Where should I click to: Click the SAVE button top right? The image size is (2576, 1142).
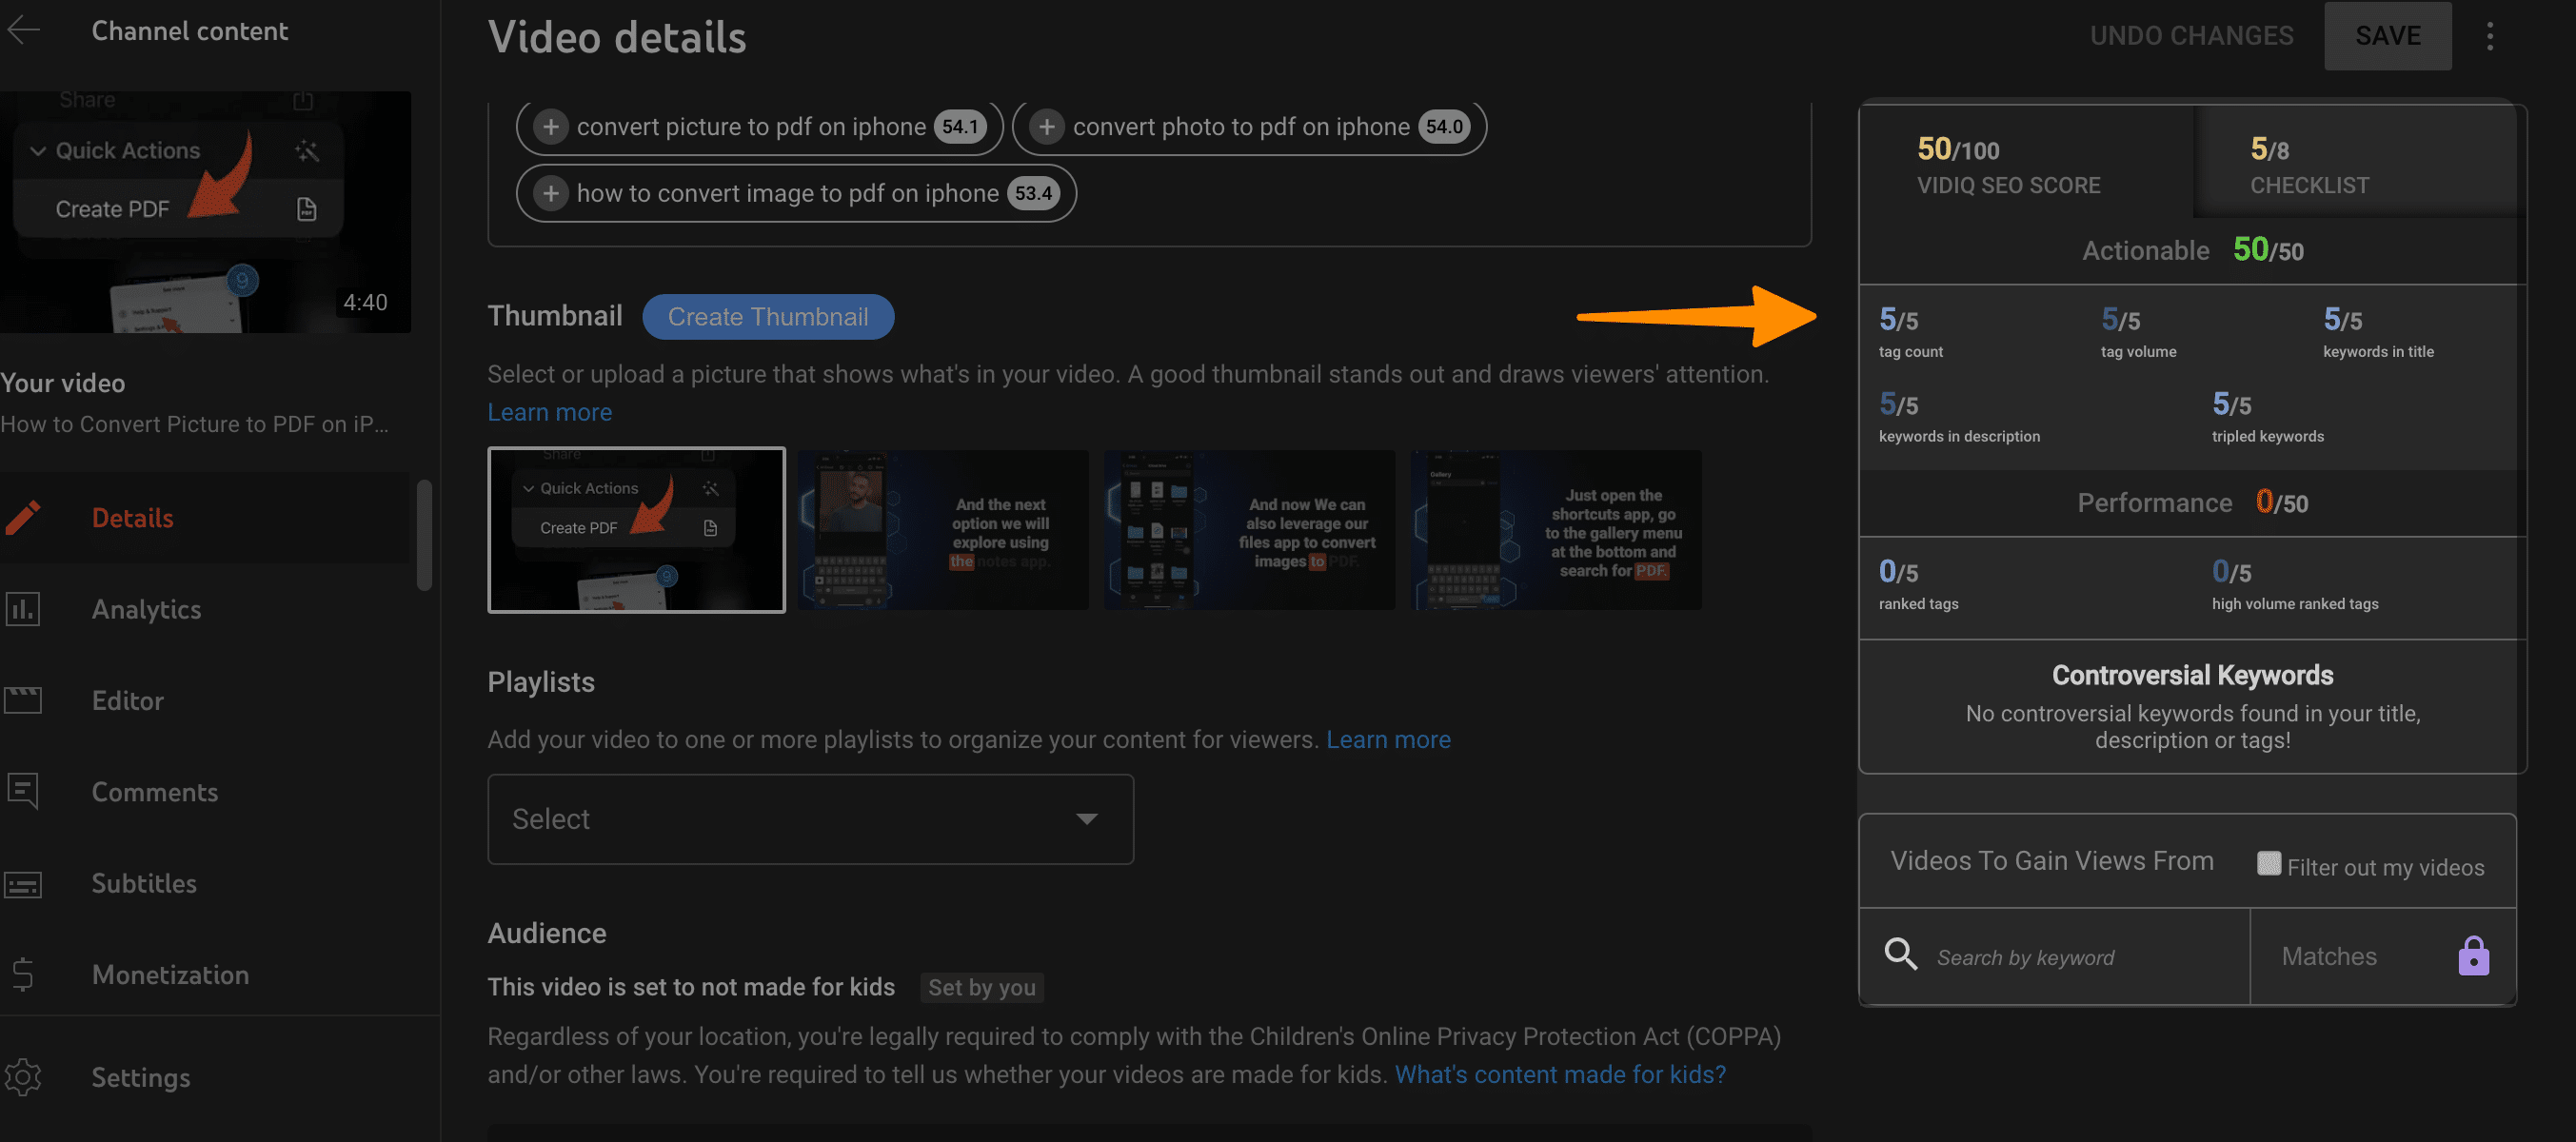click(2388, 34)
